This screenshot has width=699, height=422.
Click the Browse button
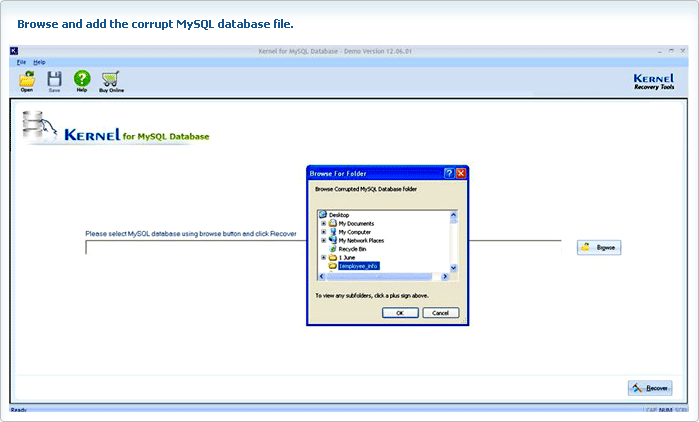click(x=599, y=247)
